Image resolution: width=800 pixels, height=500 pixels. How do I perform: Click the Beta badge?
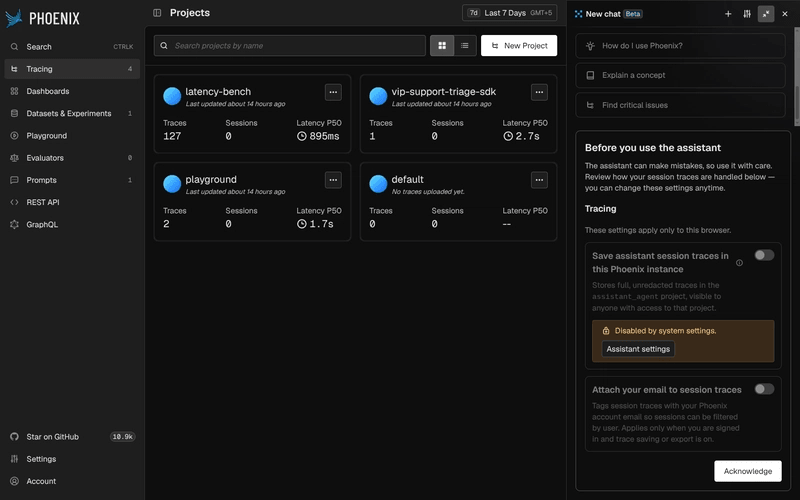tap(633, 14)
